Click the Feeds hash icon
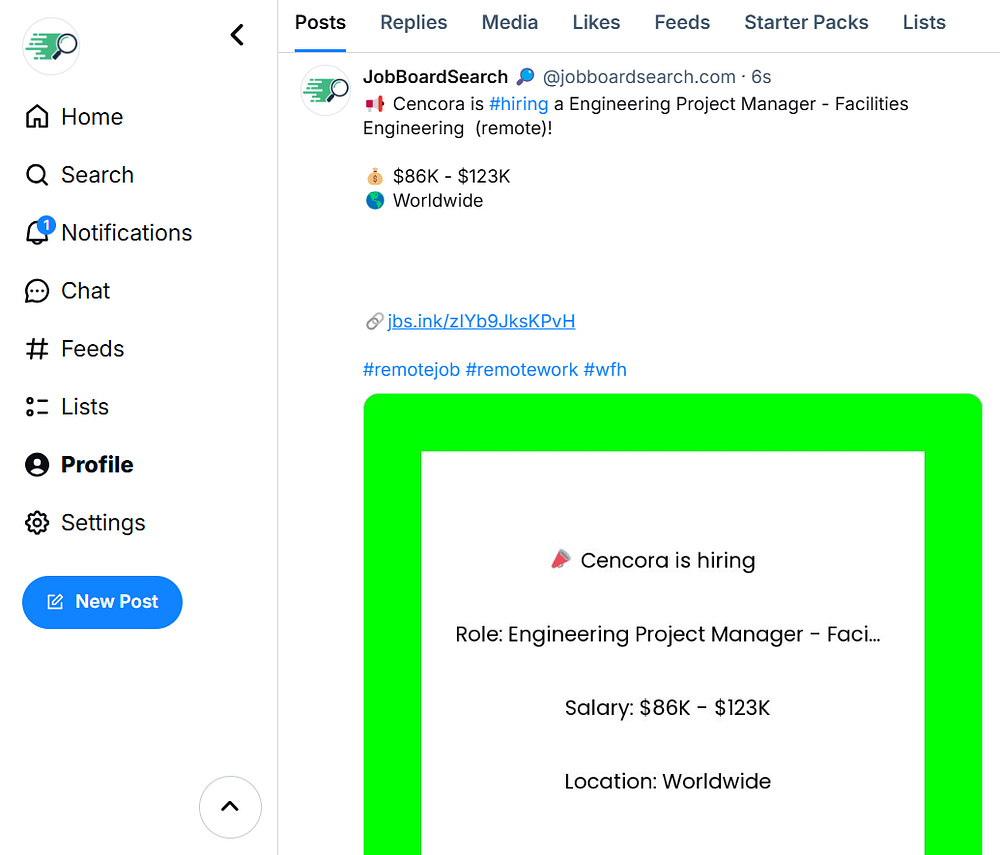Viewport: 1000px width, 855px height. [x=37, y=349]
